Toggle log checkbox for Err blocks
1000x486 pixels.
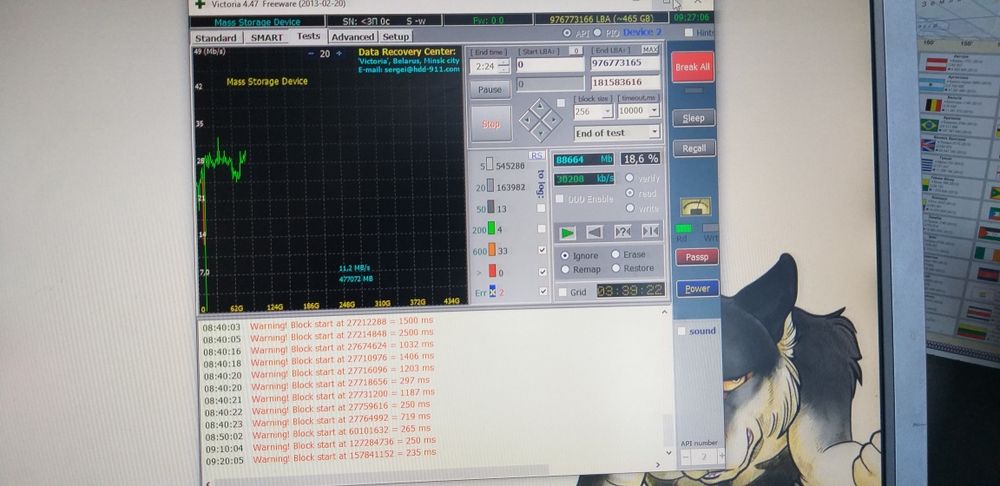pyautogui.click(x=543, y=291)
